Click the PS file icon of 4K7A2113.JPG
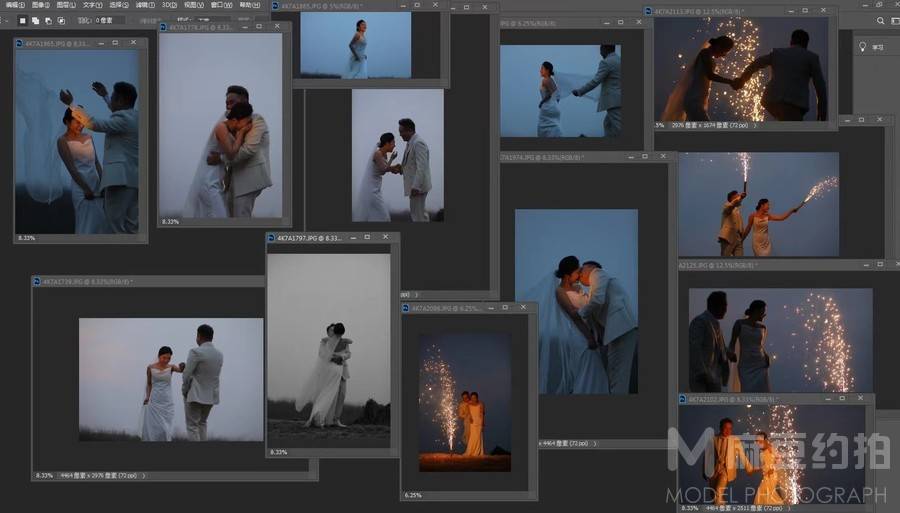Image resolution: width=900 pixels, height=513 pixels. pos(649,11)
